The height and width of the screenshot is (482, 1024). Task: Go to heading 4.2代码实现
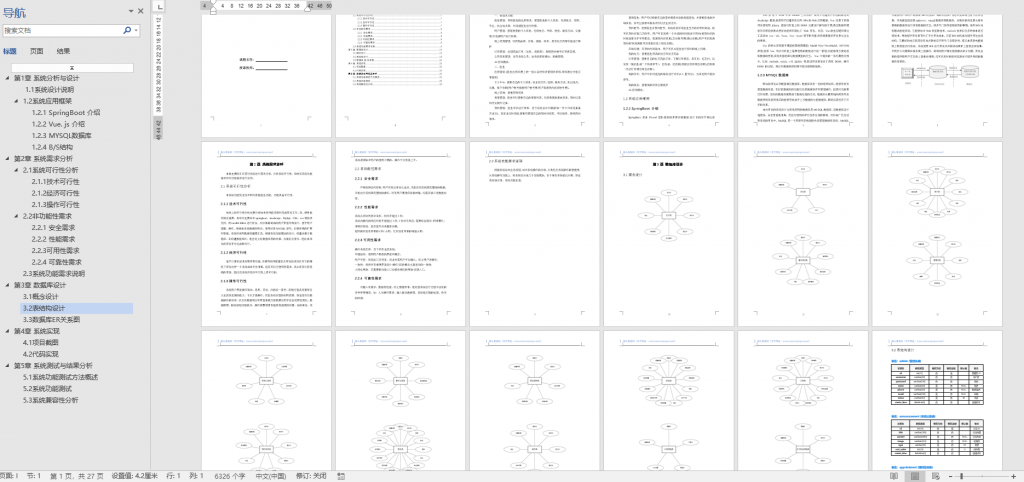(x=40, y=354)
